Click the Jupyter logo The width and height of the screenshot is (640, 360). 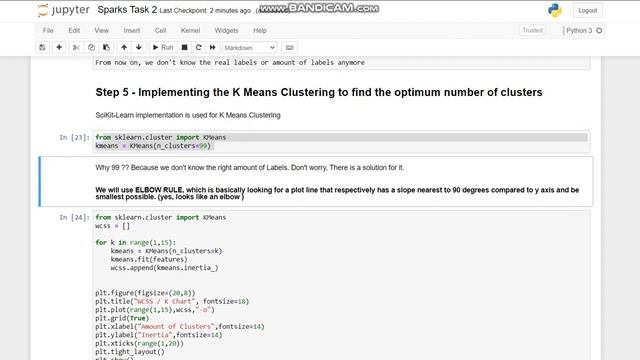[x=63, y=10]
